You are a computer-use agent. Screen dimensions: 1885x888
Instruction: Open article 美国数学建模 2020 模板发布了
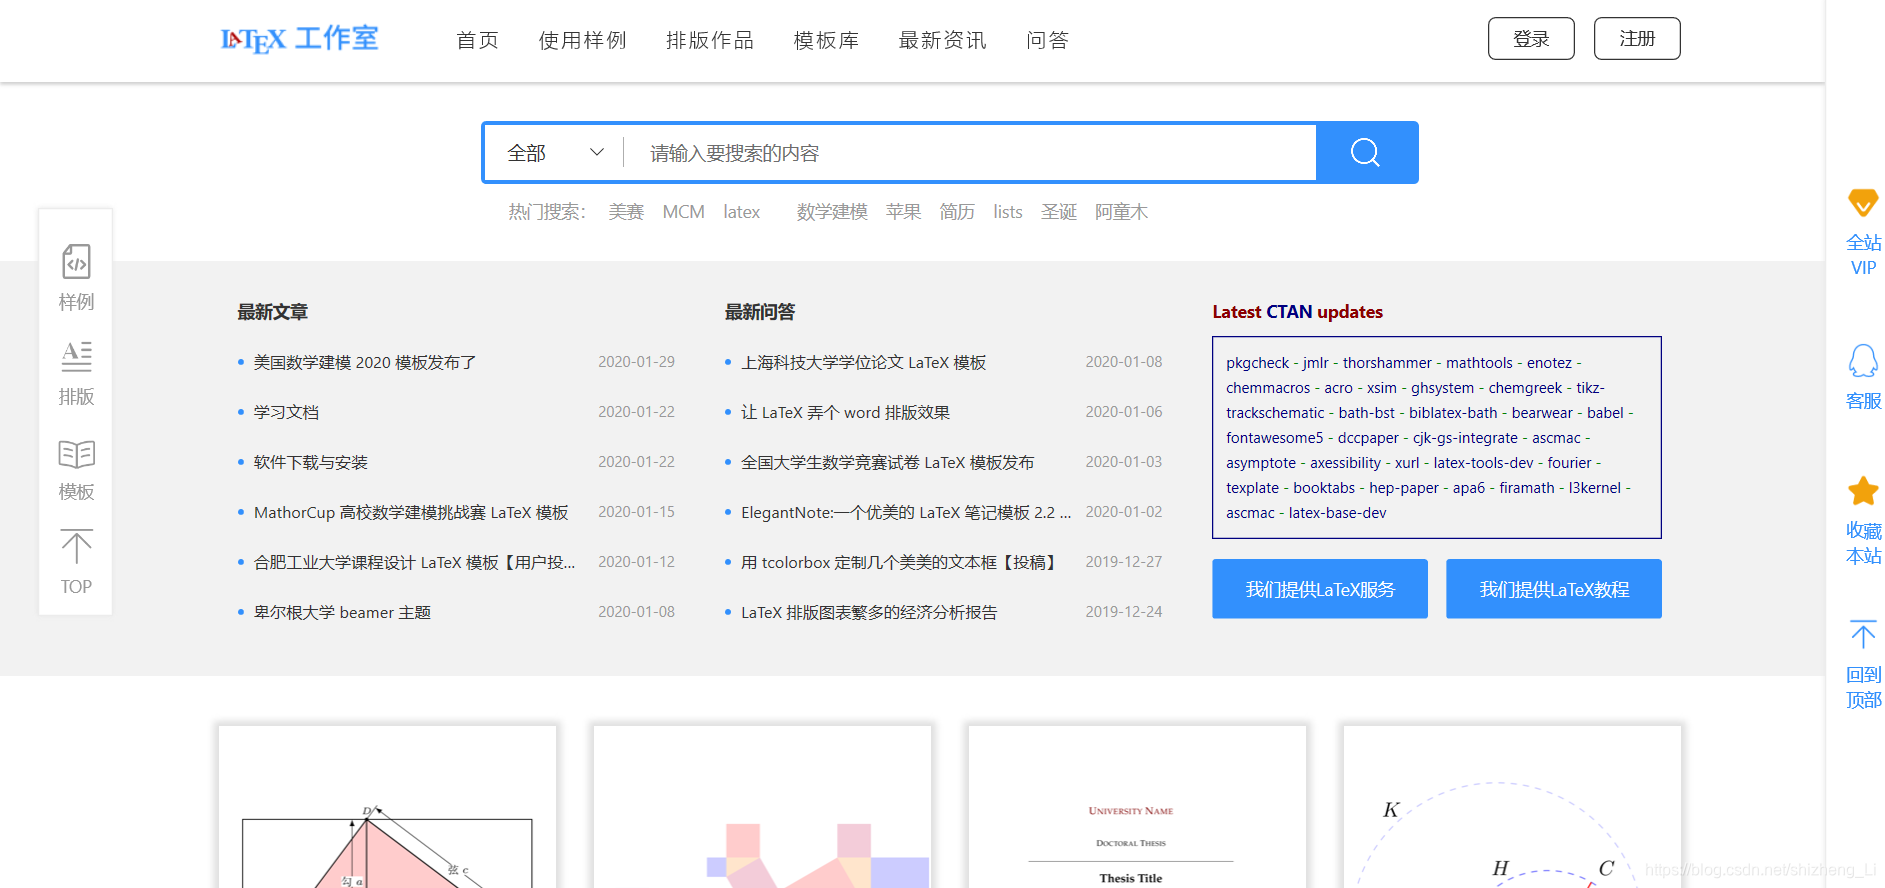click(x=365, y=362)
